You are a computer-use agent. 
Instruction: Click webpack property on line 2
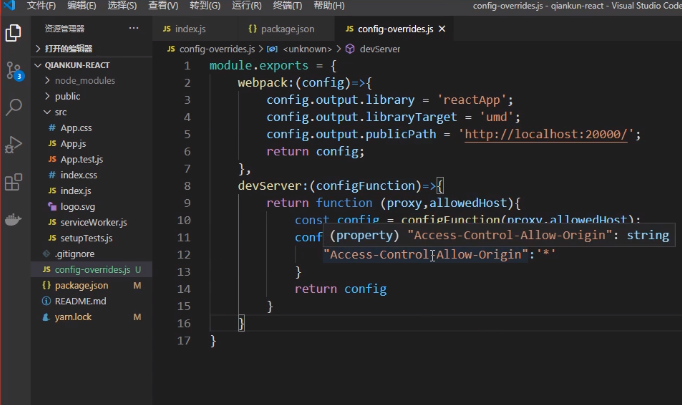[263, 83]
